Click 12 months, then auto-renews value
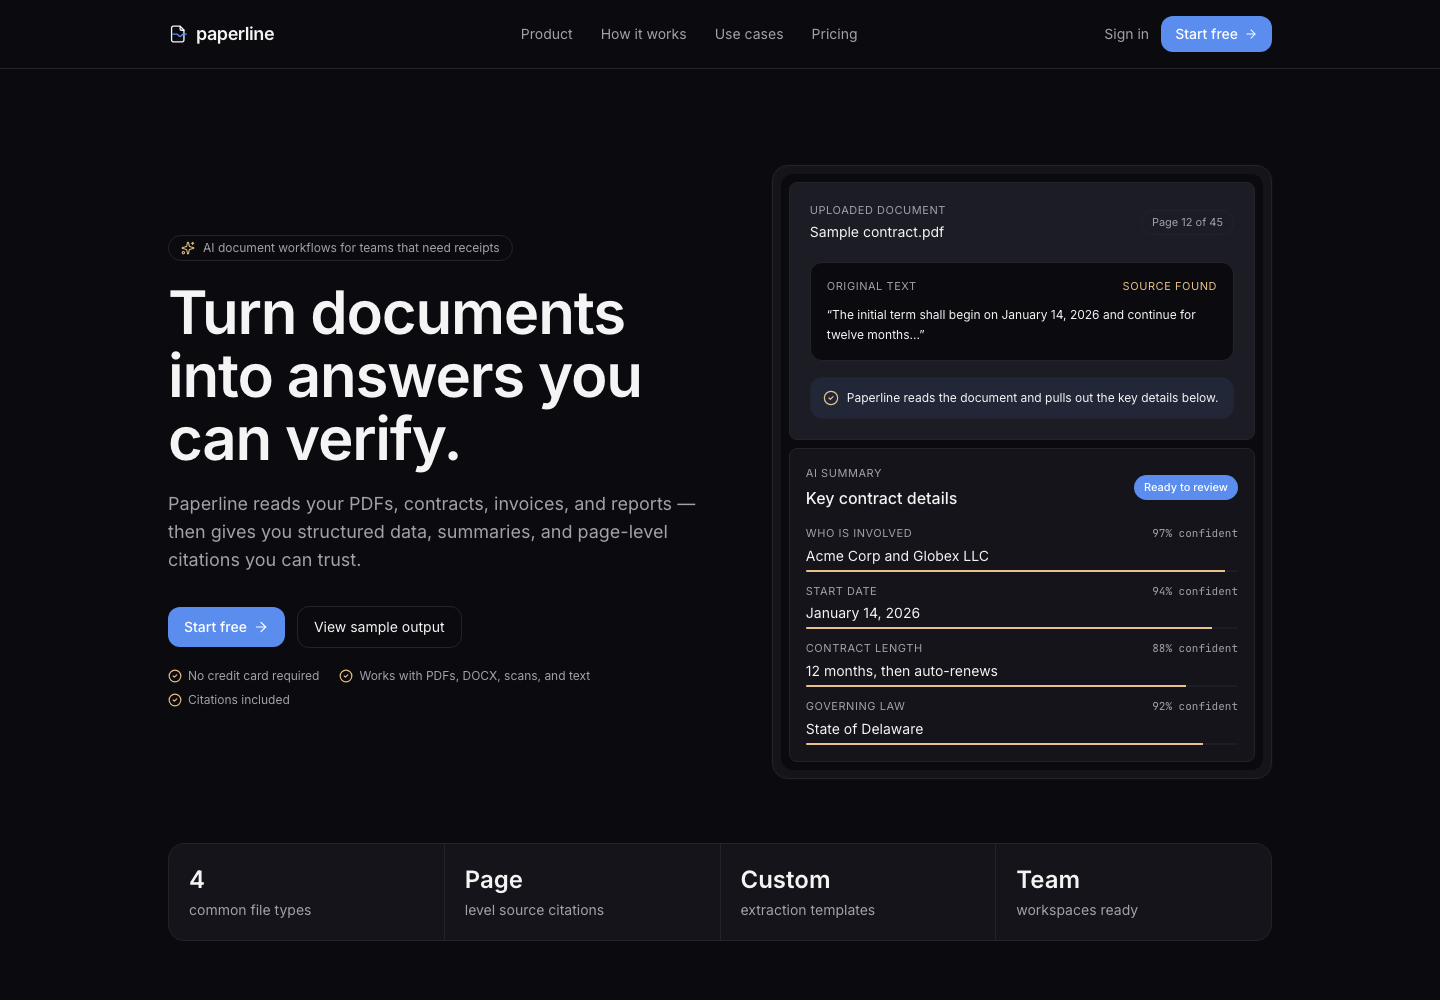The width and height of the screenshot is (1440, 1000). (x=902, y=671)
